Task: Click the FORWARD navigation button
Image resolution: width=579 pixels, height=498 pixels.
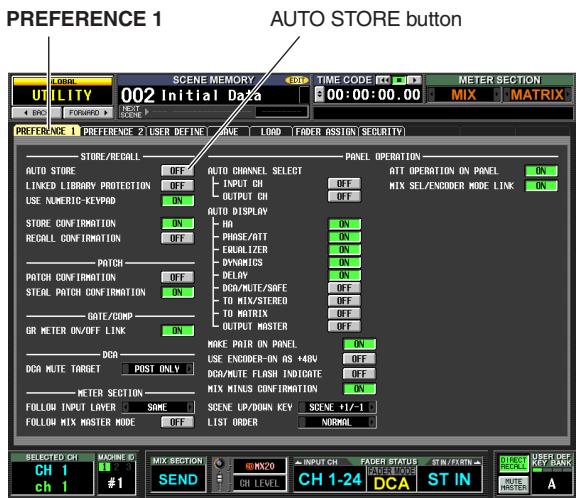Action: click(88, 113)
